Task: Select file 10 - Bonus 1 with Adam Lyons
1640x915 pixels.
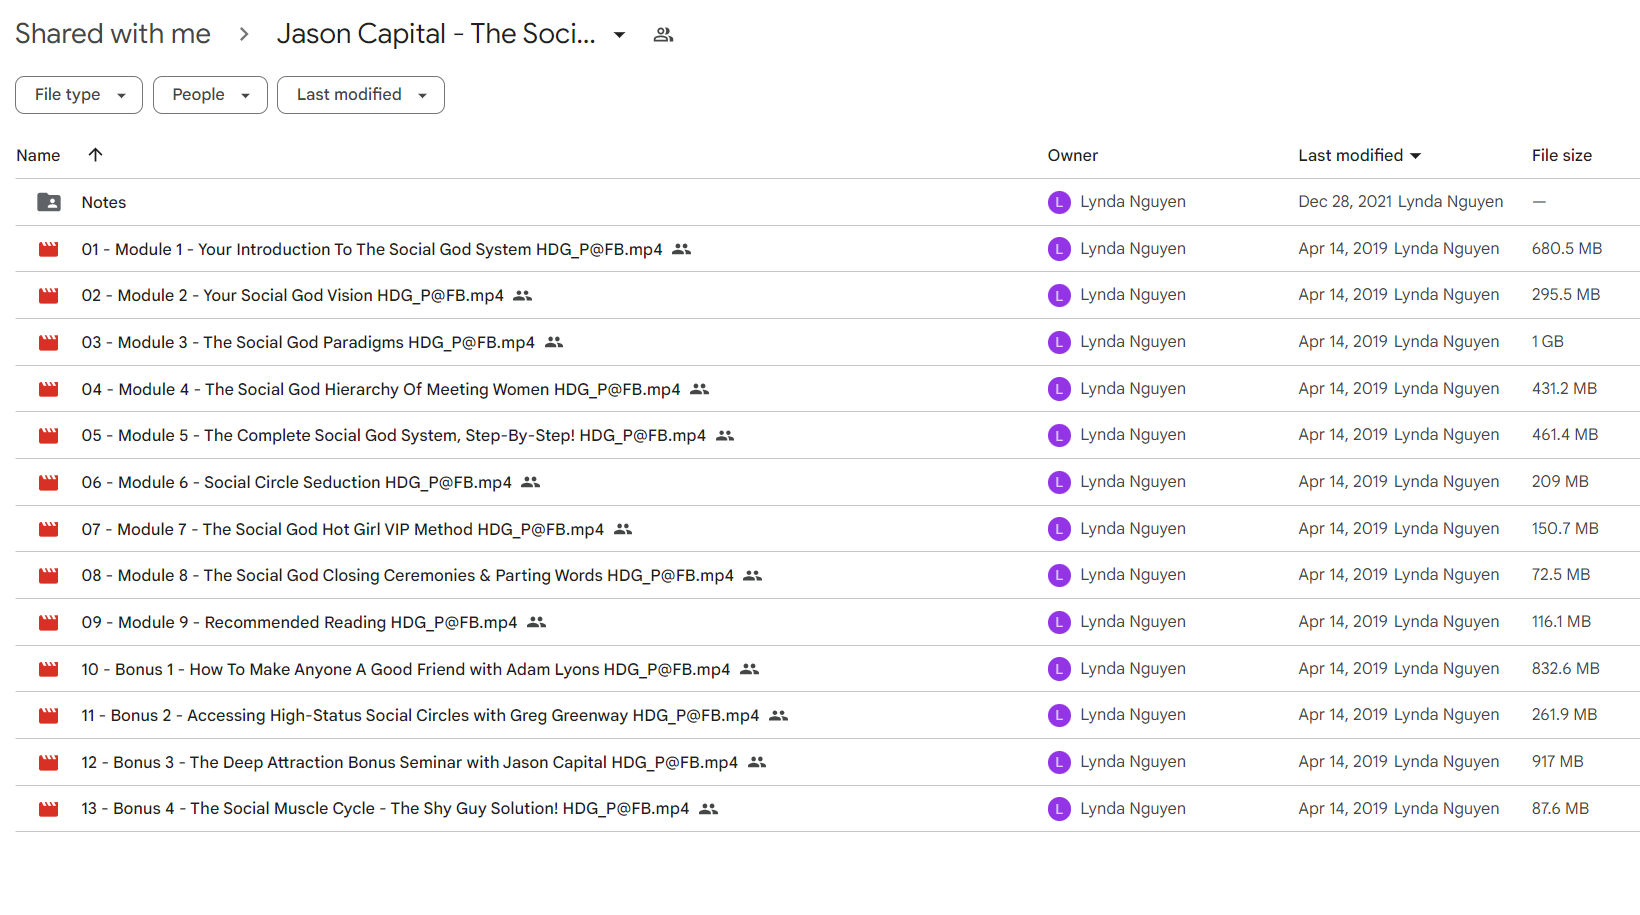Action: [406, 669]
